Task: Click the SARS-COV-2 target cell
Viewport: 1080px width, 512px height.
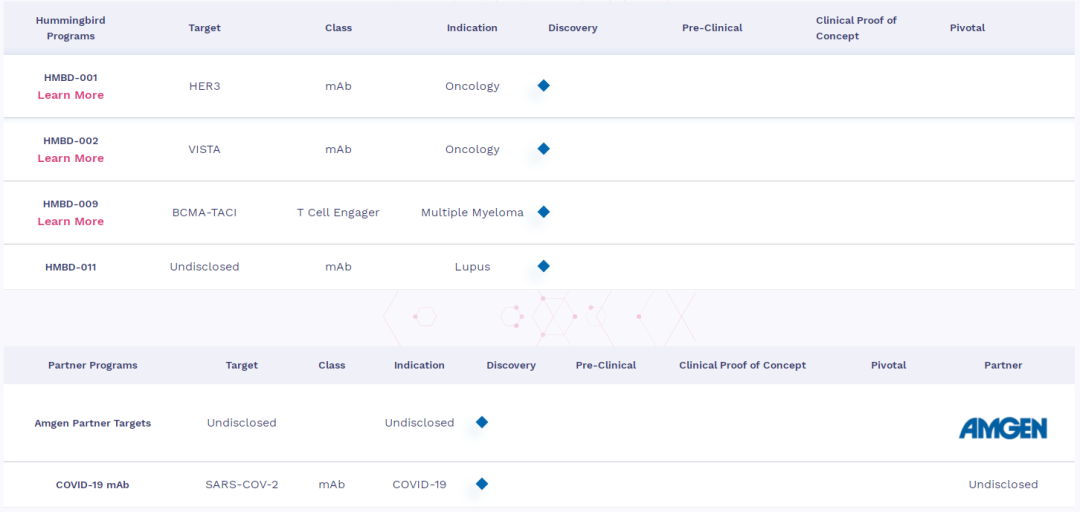Action: 242,484
